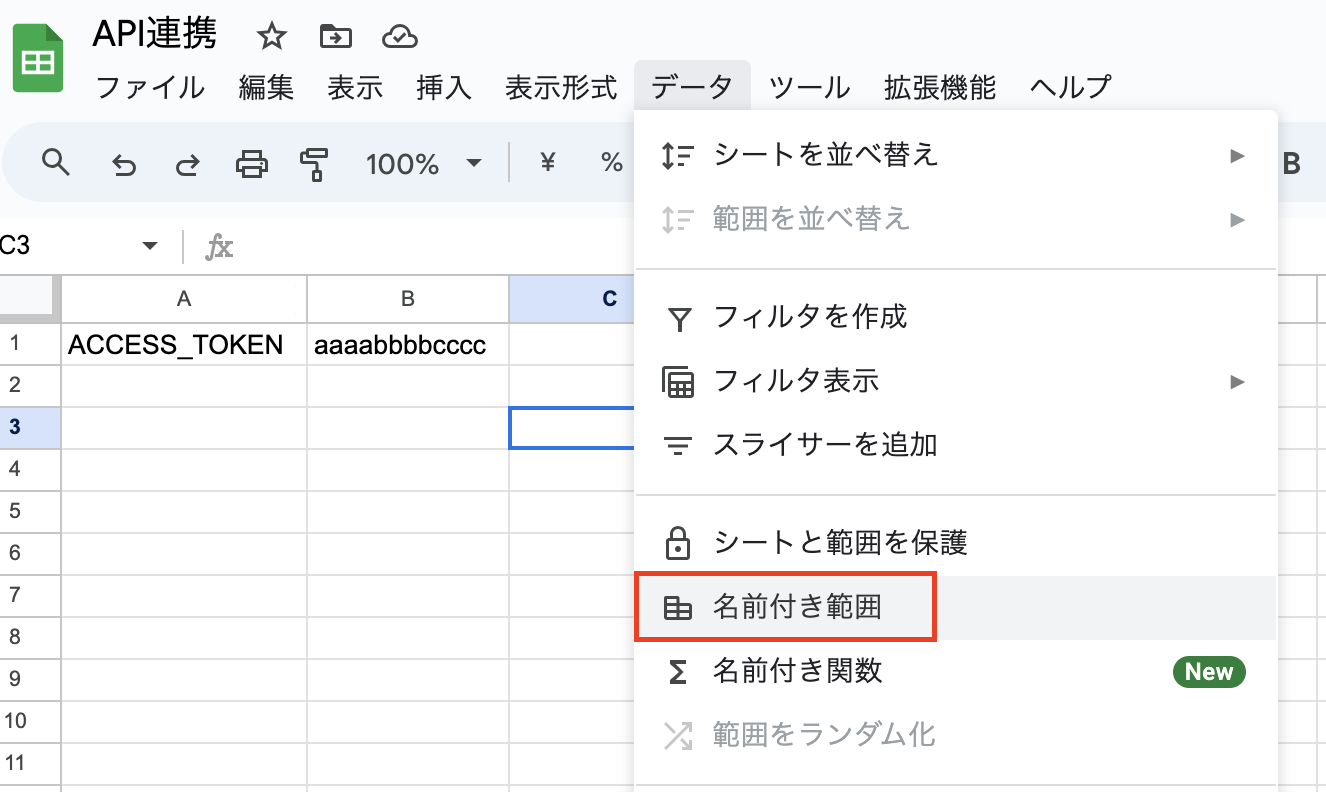Choose スライサーを追加 menu entry
Screen dimensions: 1326x792
(x=956, y=445)
